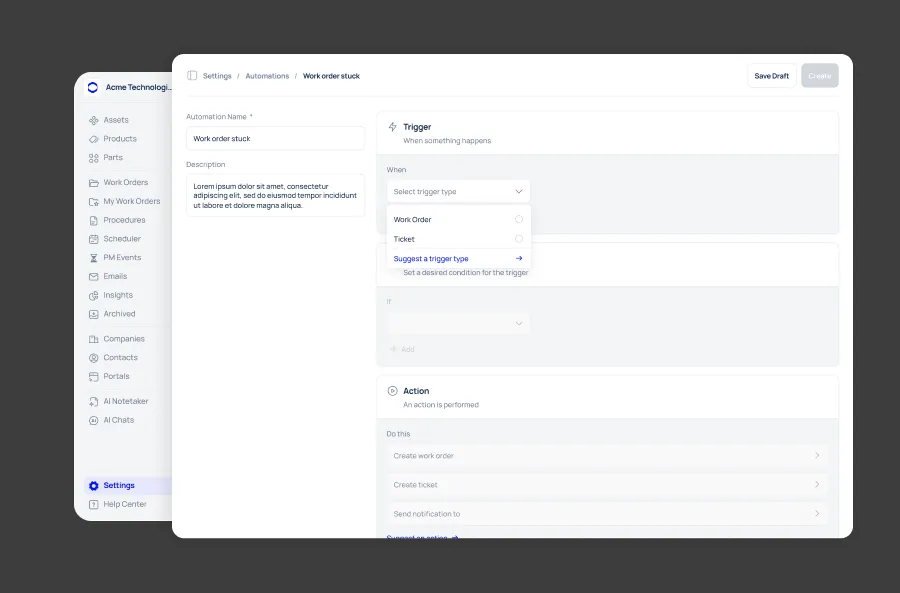Click Archived in the sidebar

119,314
